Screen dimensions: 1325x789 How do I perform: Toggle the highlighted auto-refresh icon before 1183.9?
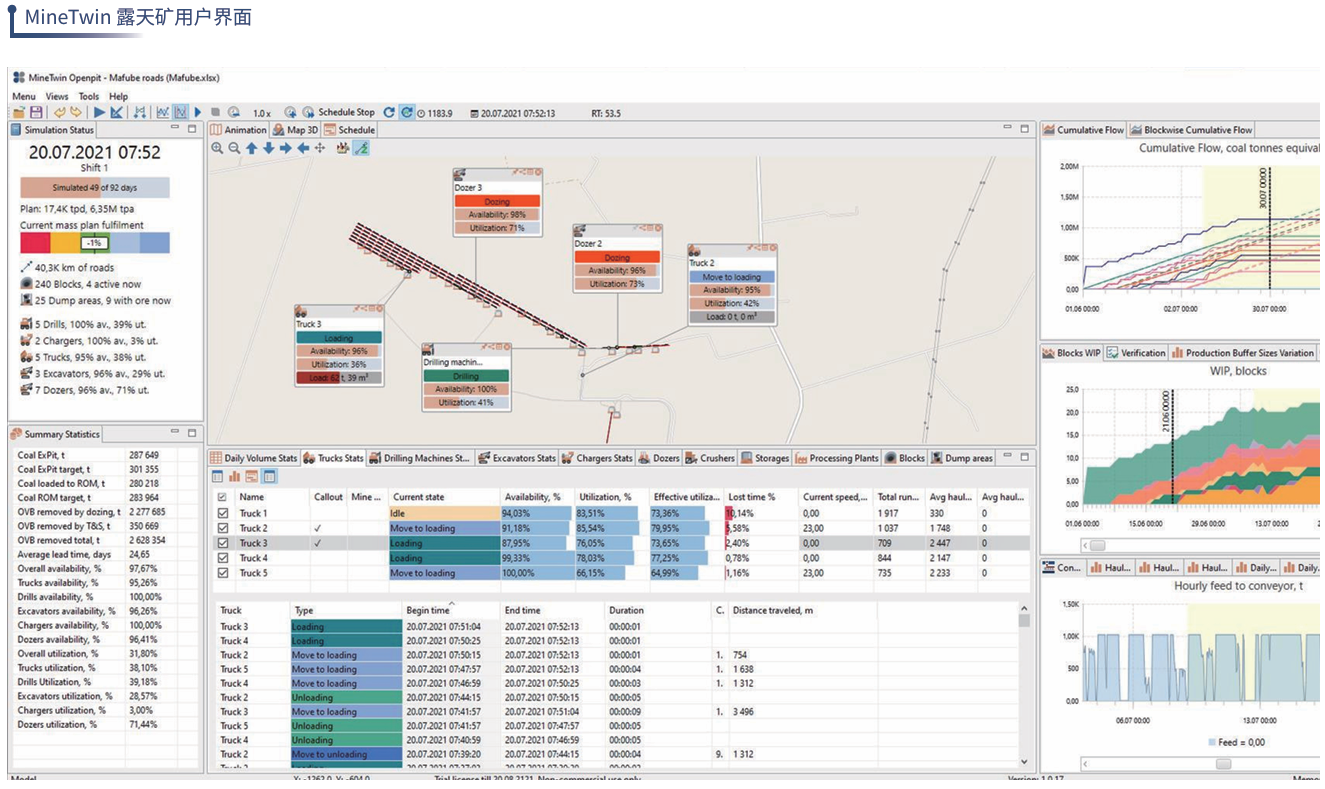tap(405, 113)
